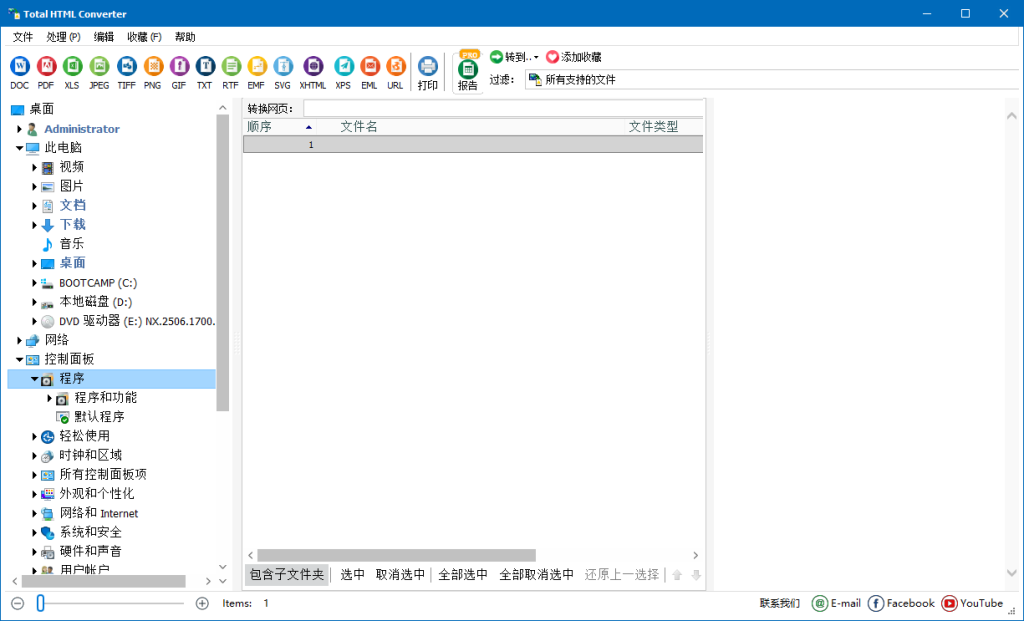The image size is (1024, 621).
Task: Expand the Administrator tree node
Action: click(20, 129)
